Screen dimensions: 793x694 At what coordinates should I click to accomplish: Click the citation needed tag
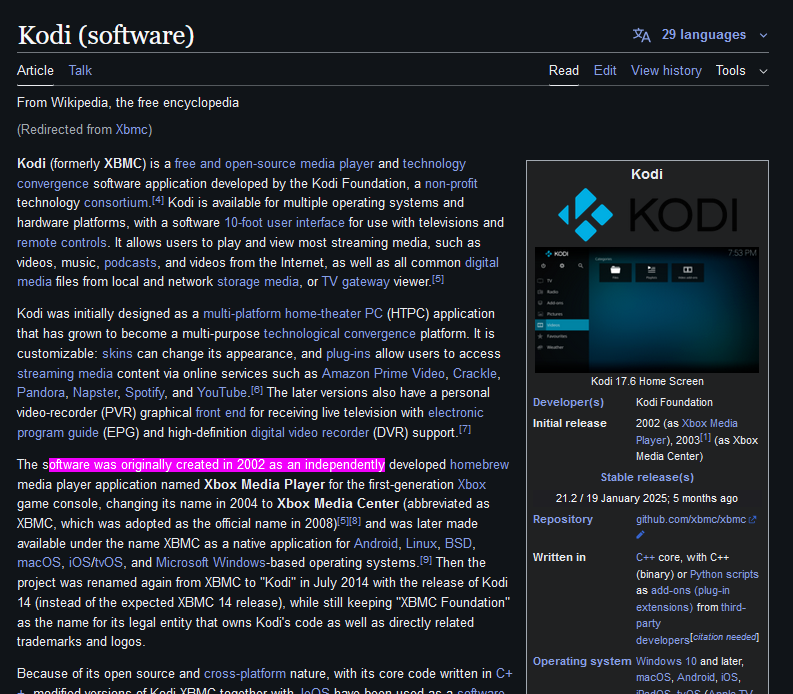(x=725, y=637)
